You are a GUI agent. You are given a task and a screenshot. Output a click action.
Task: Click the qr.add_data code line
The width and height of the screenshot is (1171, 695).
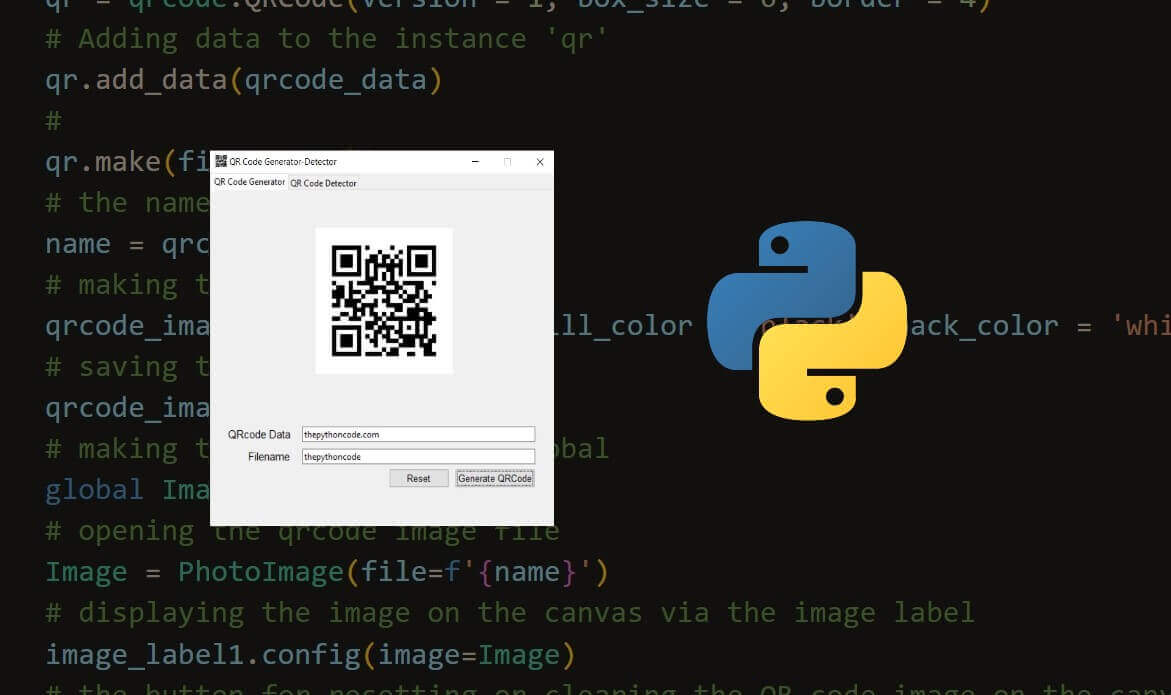click(240, 78)
